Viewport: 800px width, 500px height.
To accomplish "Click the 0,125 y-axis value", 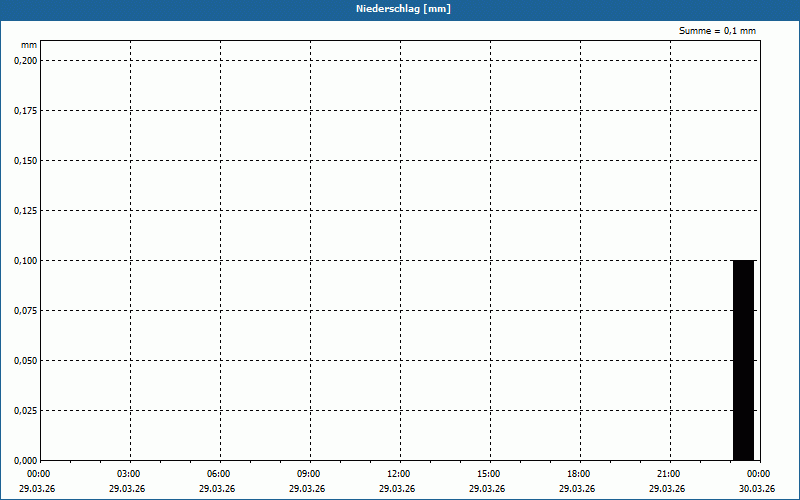I will coord(24,210).
